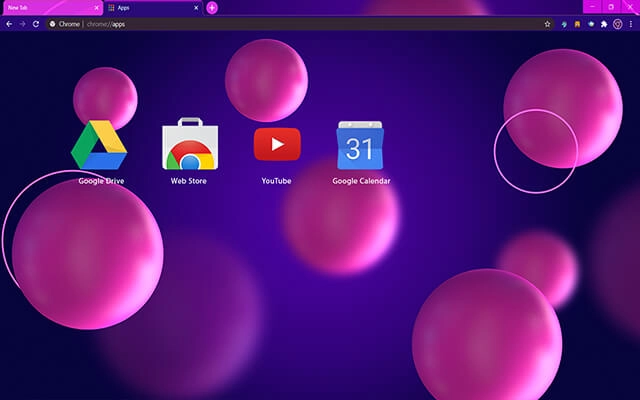Switch to the New Tab tab
640x400 pixels.
[x=51, y=8]
